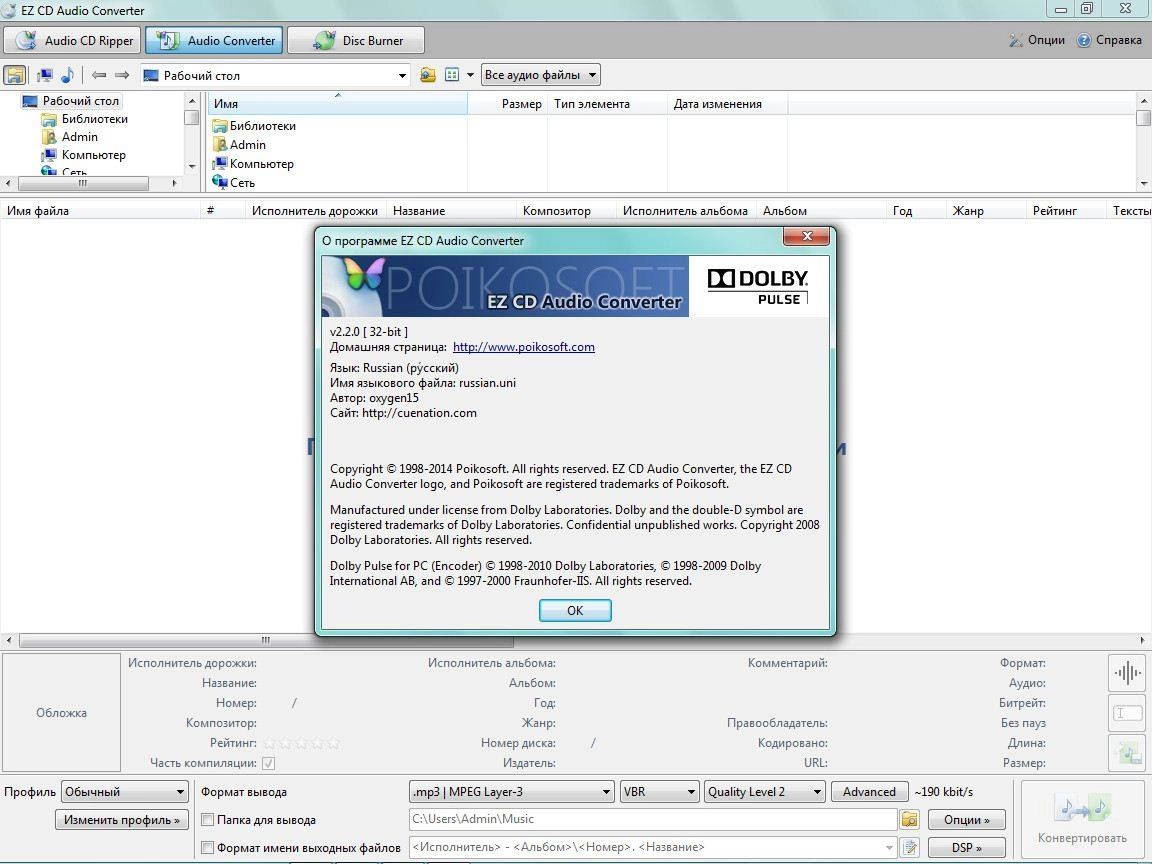Open the .mp3 MPEG Layer-3 format dropdown
Viewport: 1152px width, 864px height.
511,792
